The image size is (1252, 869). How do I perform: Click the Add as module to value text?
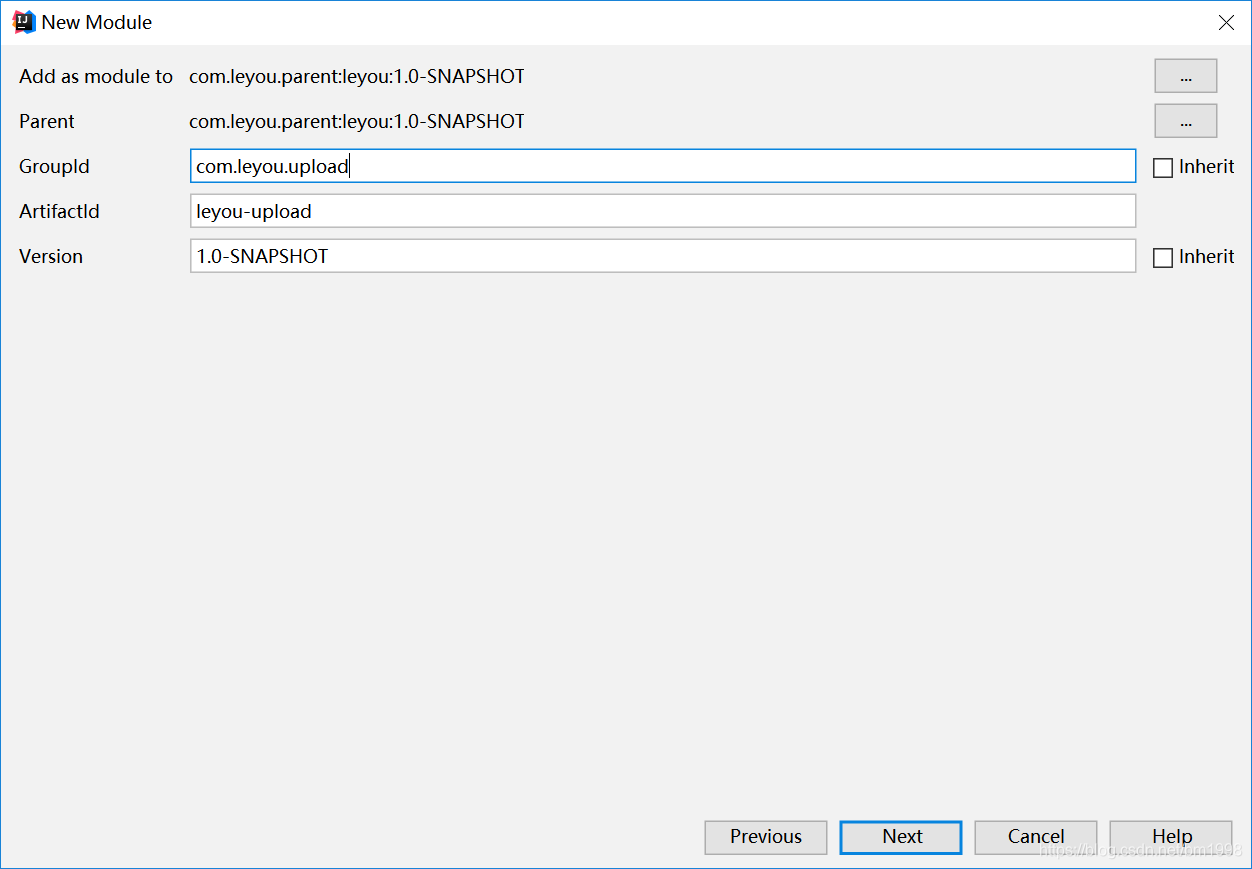click(x=357, y=76)
